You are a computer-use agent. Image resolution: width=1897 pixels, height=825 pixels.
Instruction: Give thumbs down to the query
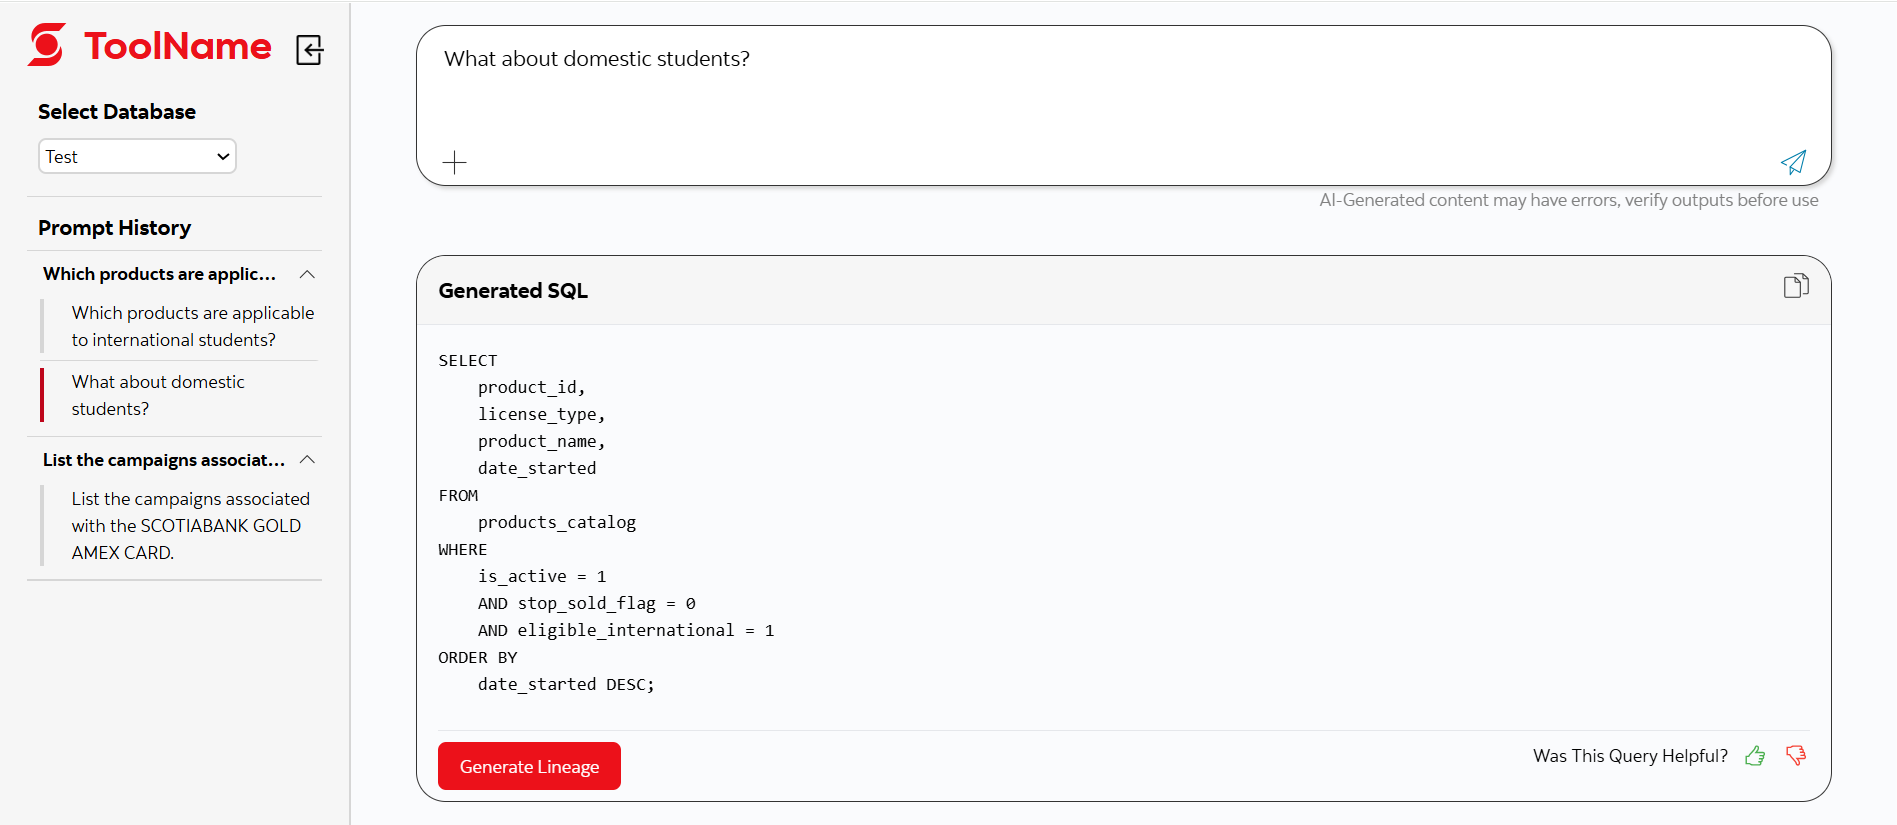point(1796,756)
